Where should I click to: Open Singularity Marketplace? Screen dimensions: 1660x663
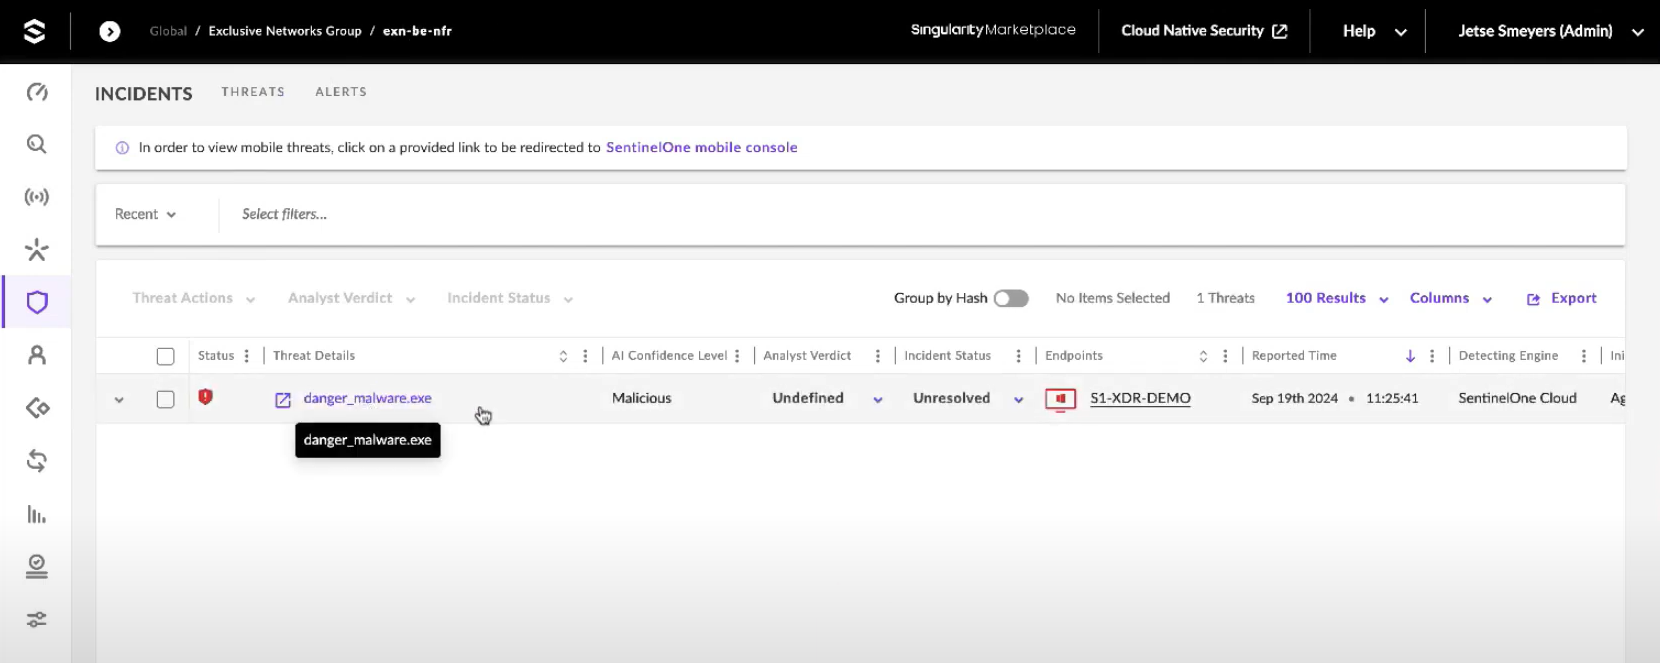click(993, 30)
